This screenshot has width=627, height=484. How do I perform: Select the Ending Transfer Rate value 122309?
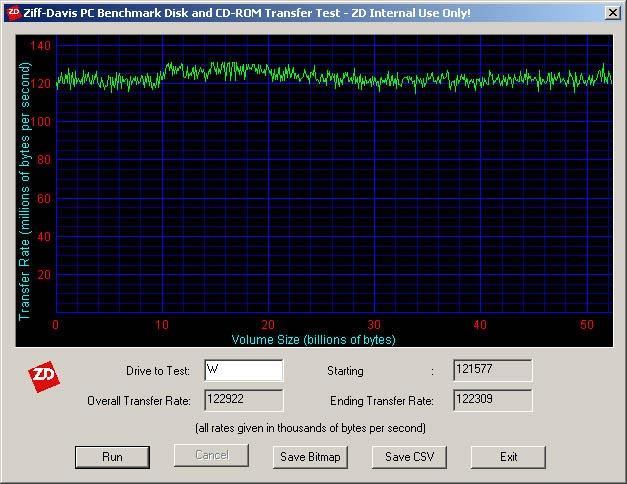tap(493, 400)
